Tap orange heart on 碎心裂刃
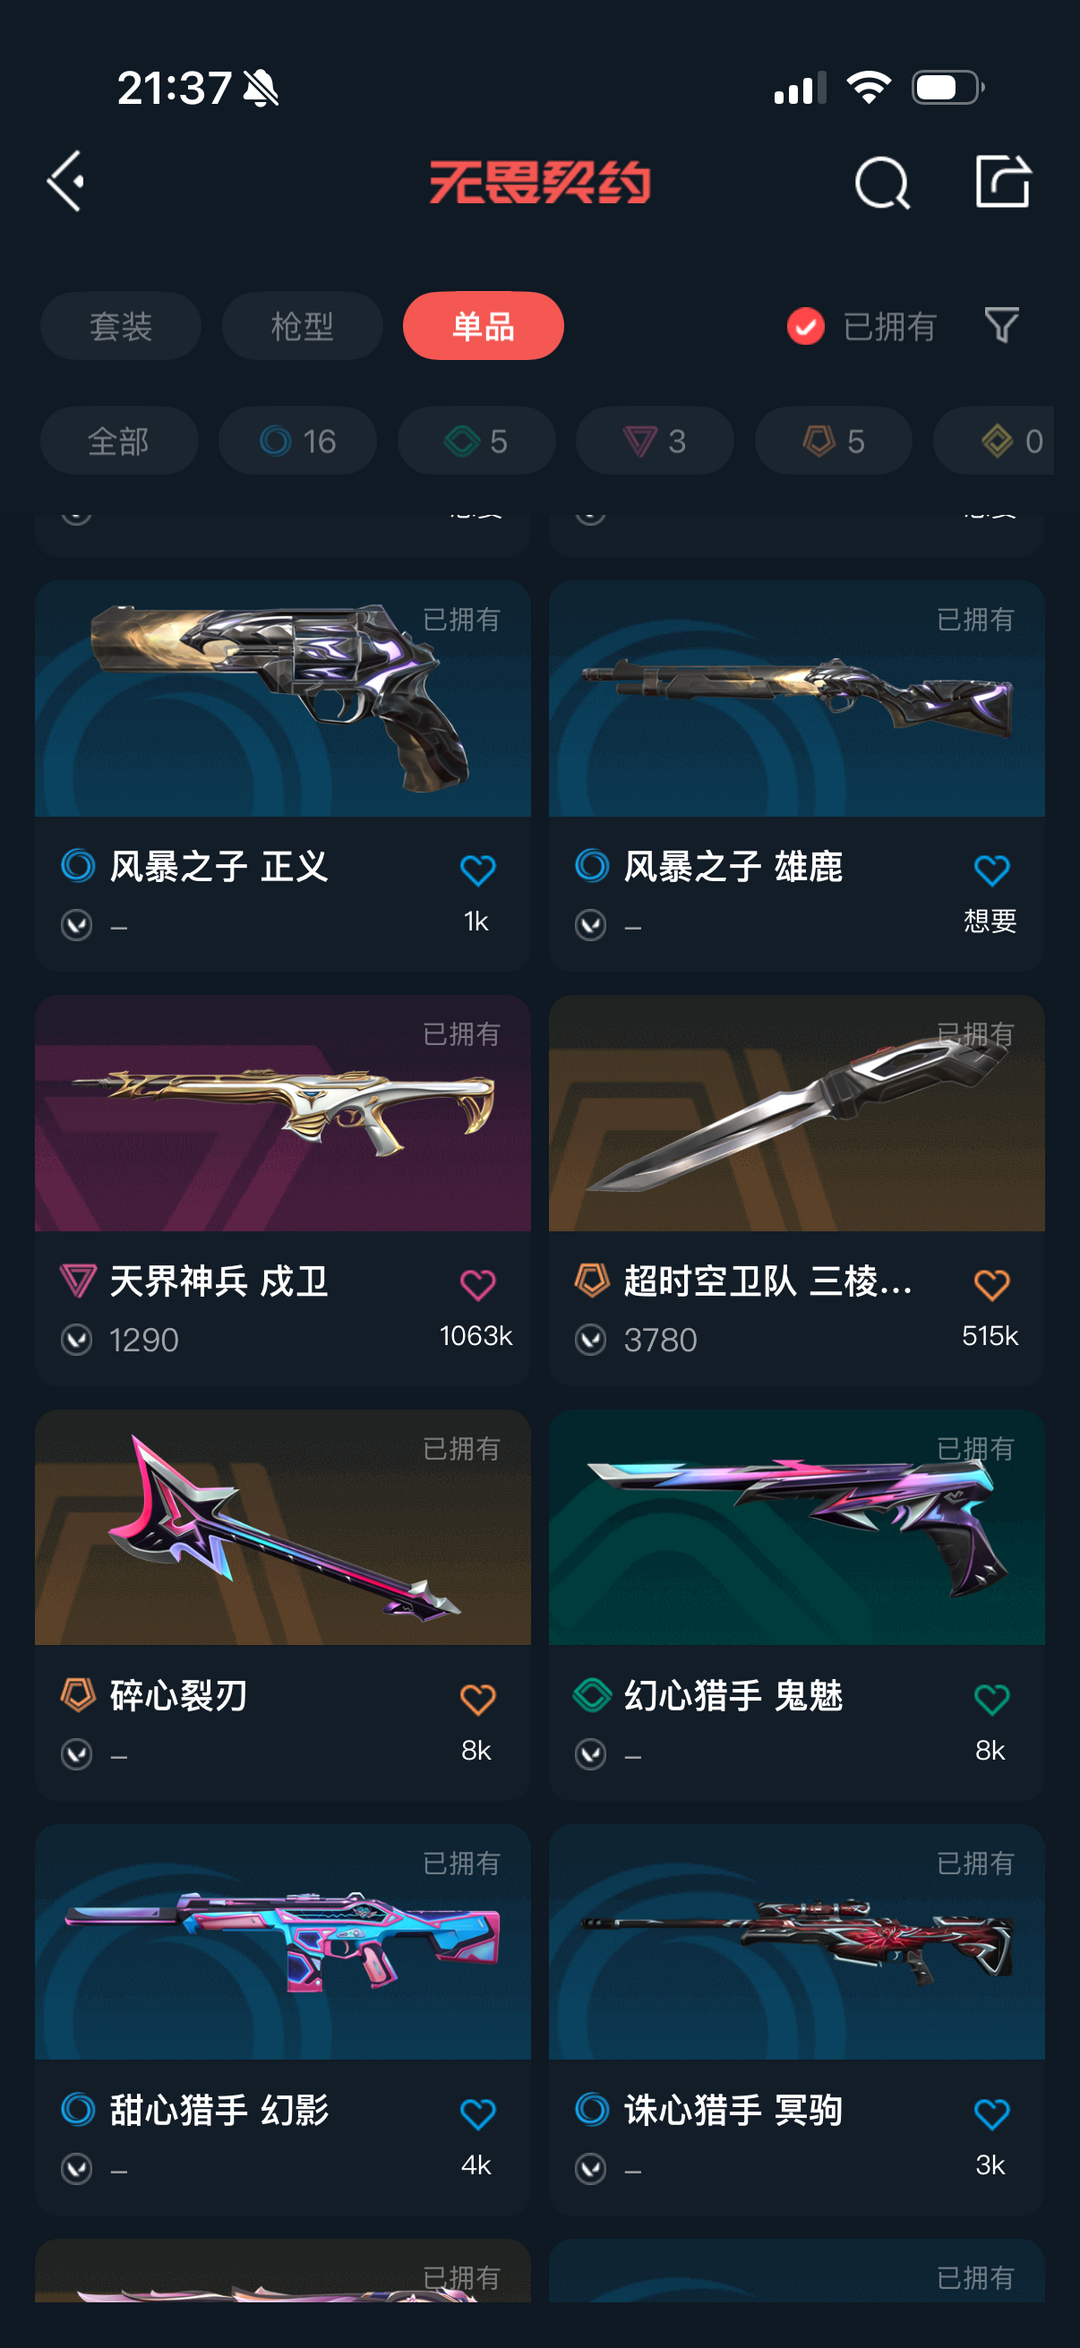 pos(478,1699)
